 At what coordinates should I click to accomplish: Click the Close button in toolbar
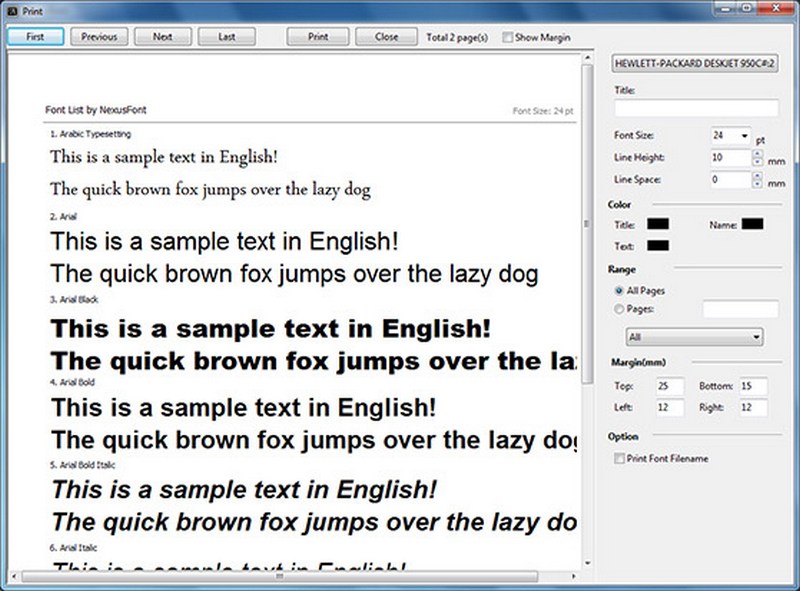coord(386,37)
